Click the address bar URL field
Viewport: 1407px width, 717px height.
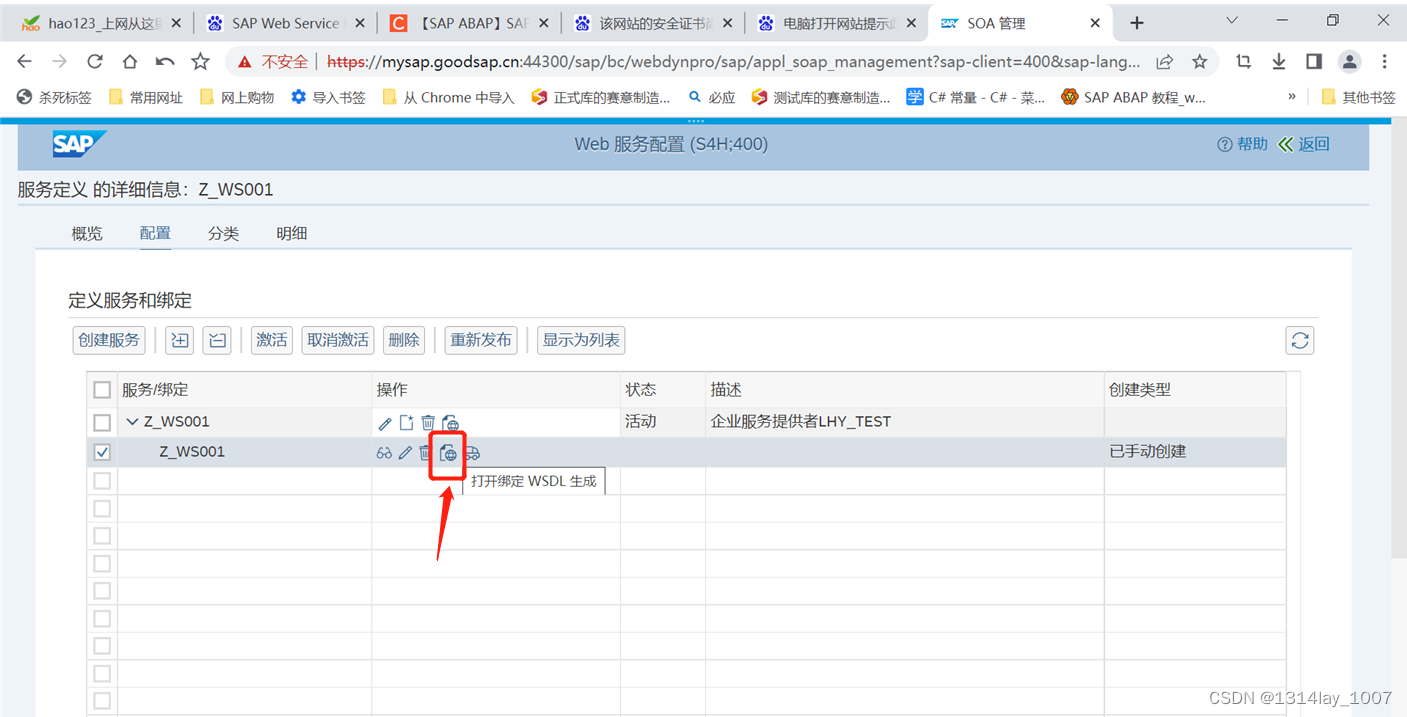point(734,62)
